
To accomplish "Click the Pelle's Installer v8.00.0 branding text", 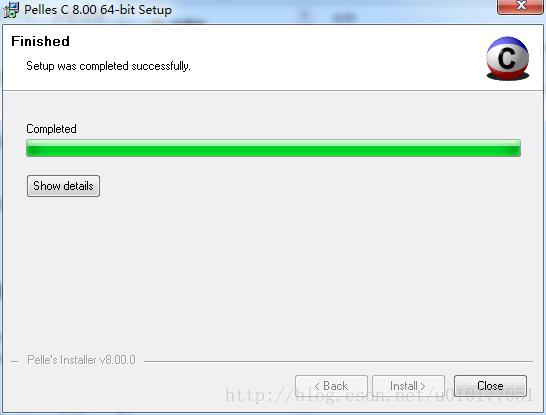I will point(81,360).
